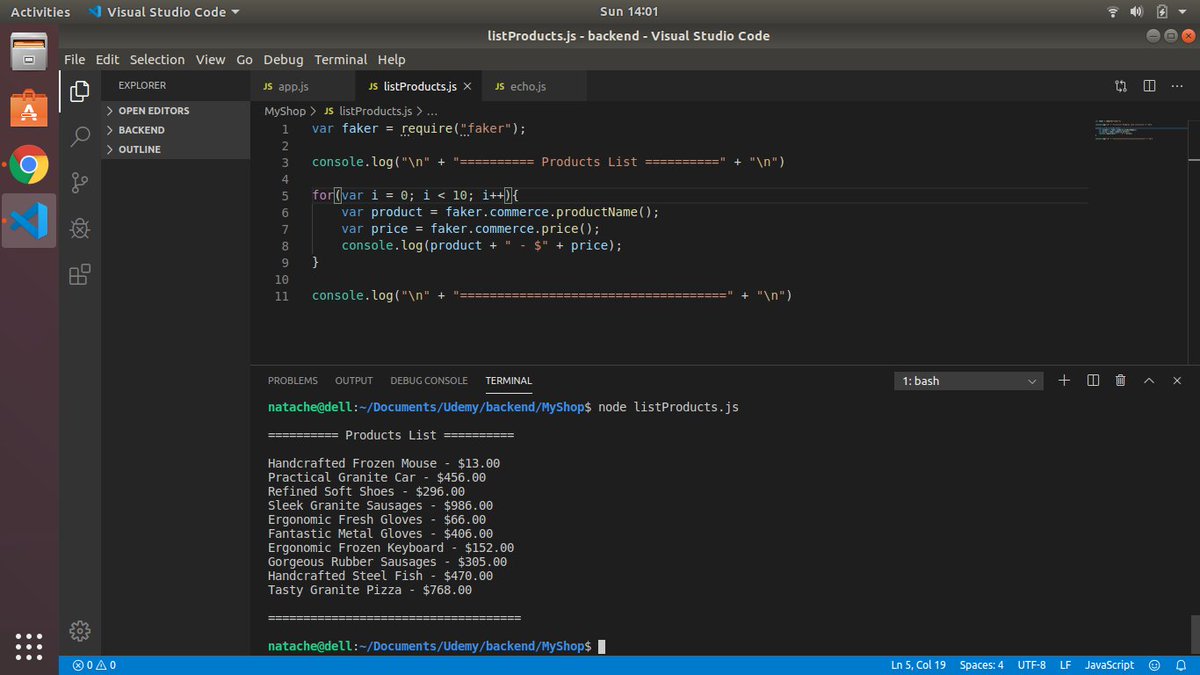
Task: Switch to the app.js tab
Action: (x=302, y=87)
